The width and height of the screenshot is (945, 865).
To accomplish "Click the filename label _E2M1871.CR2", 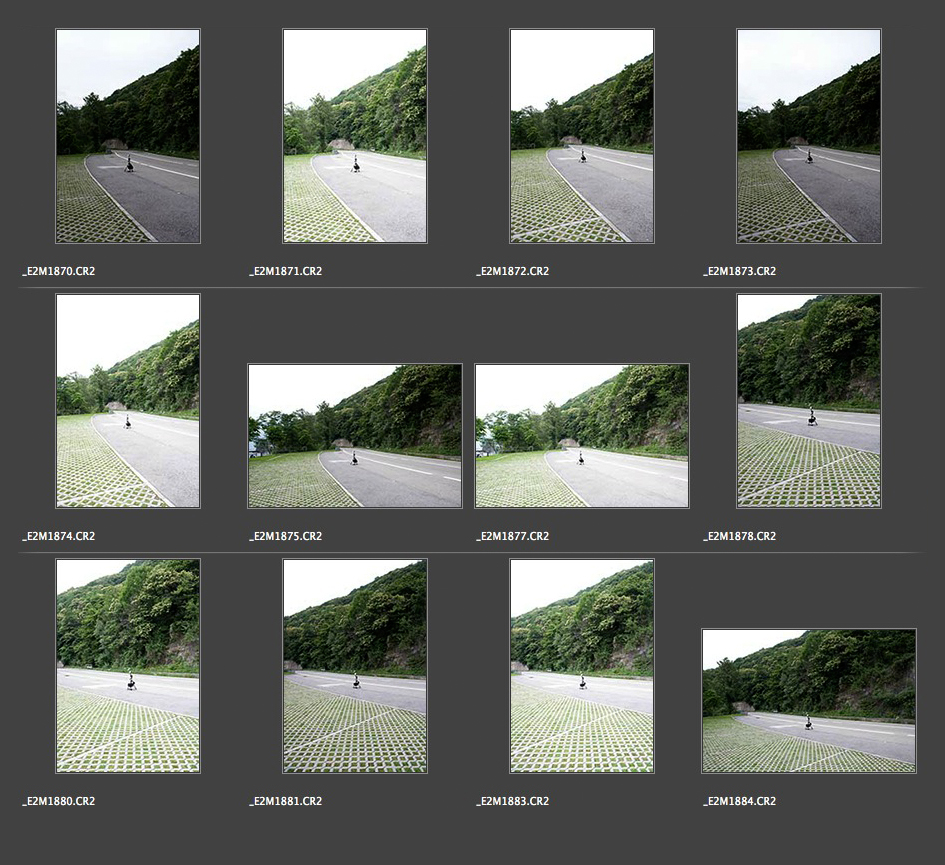I will [286, 271].
